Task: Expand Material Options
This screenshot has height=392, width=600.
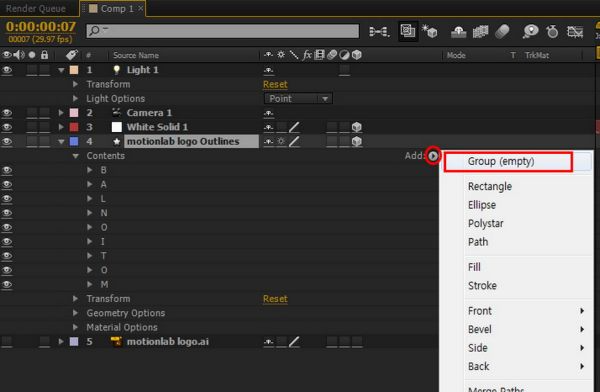Action: (75, 327)
